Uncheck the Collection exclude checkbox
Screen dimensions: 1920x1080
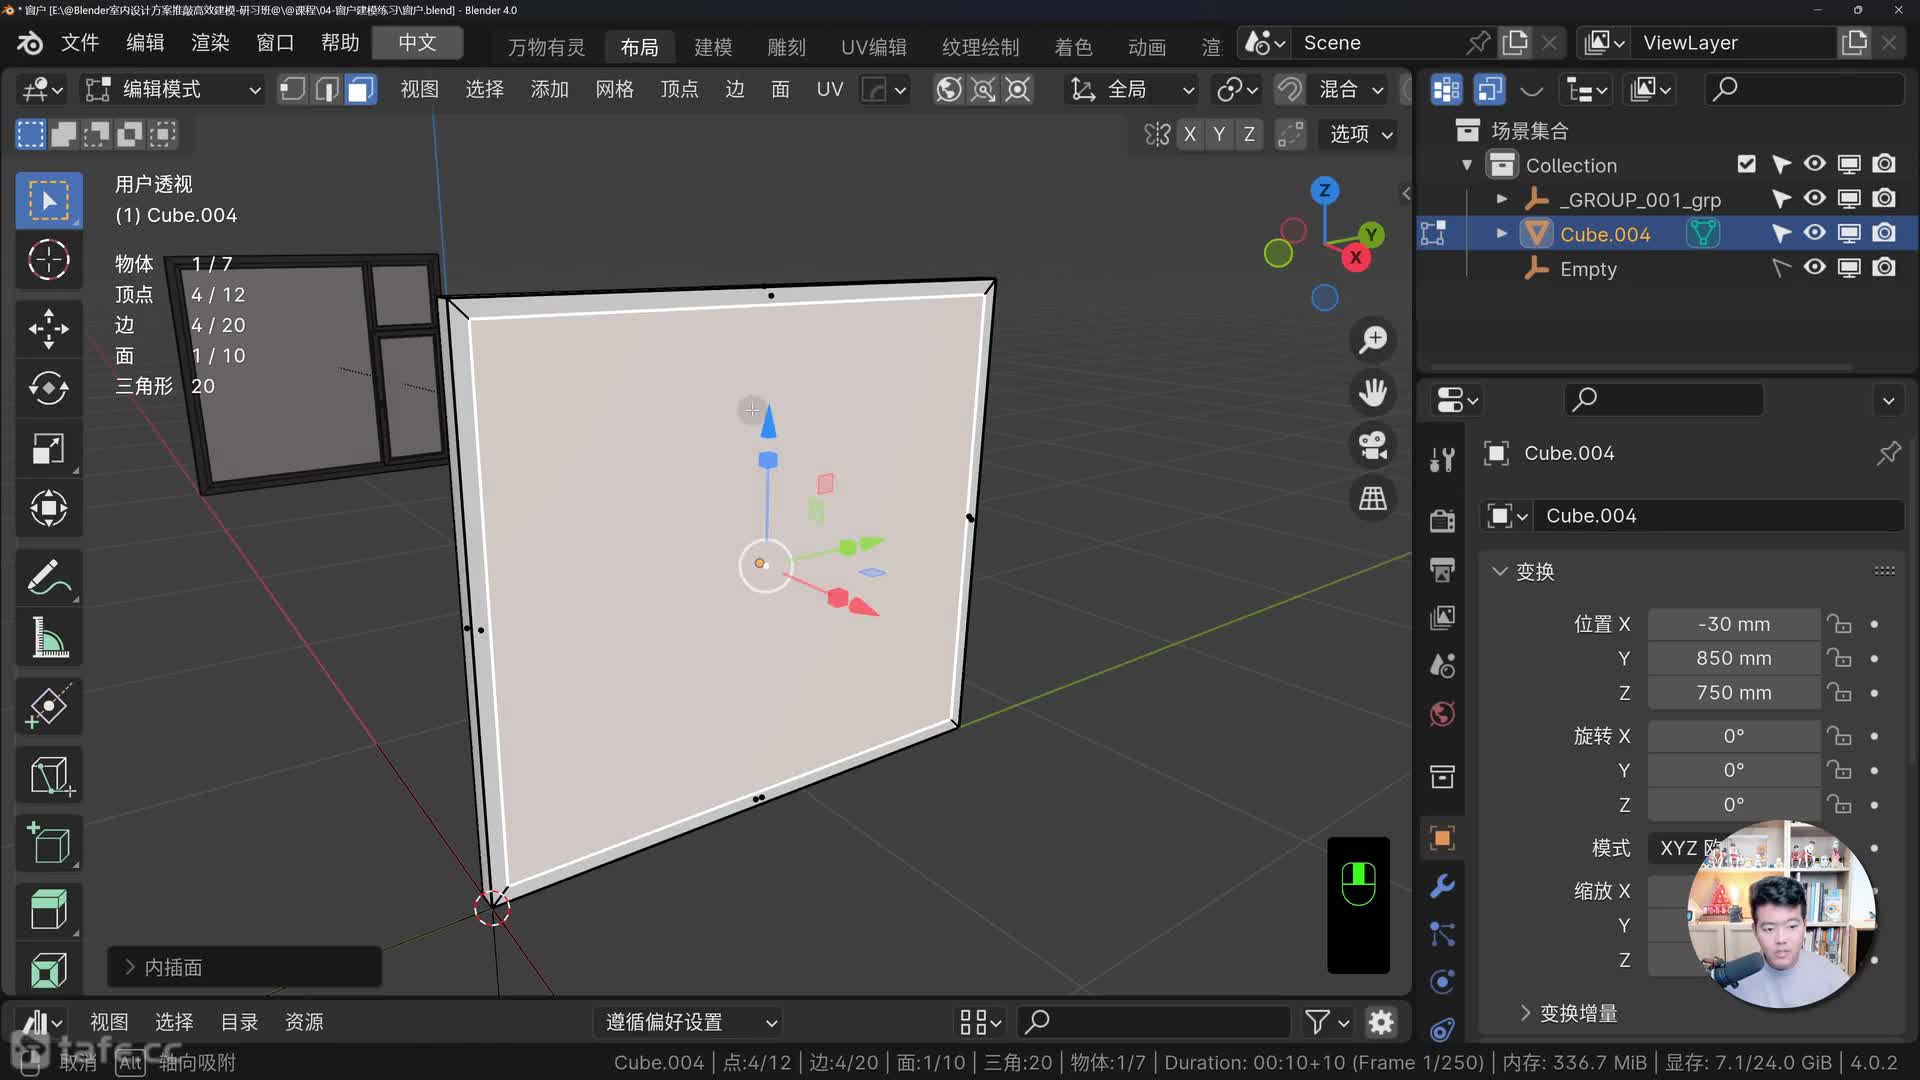[x=1746, y=164]
